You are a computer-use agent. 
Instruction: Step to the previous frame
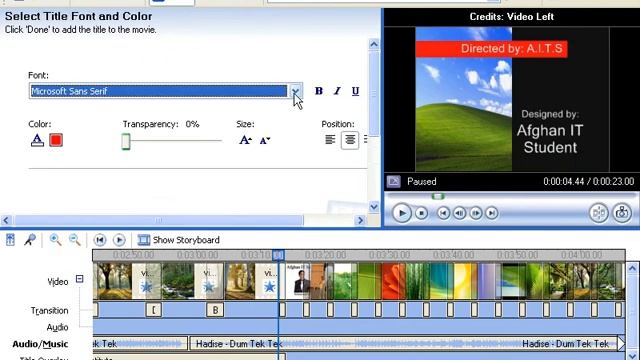(460, 213)
